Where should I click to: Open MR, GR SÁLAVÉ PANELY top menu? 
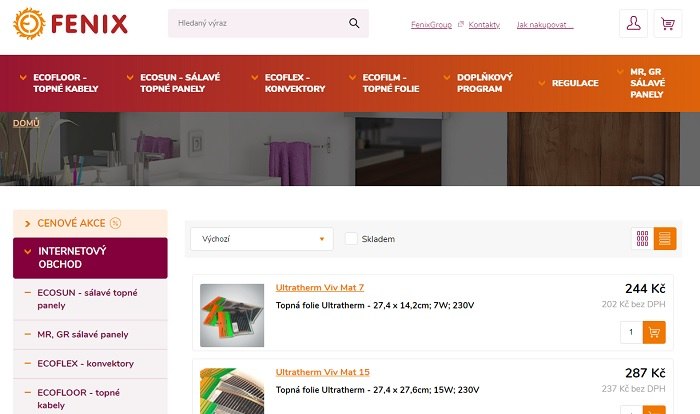click(647, 83)
